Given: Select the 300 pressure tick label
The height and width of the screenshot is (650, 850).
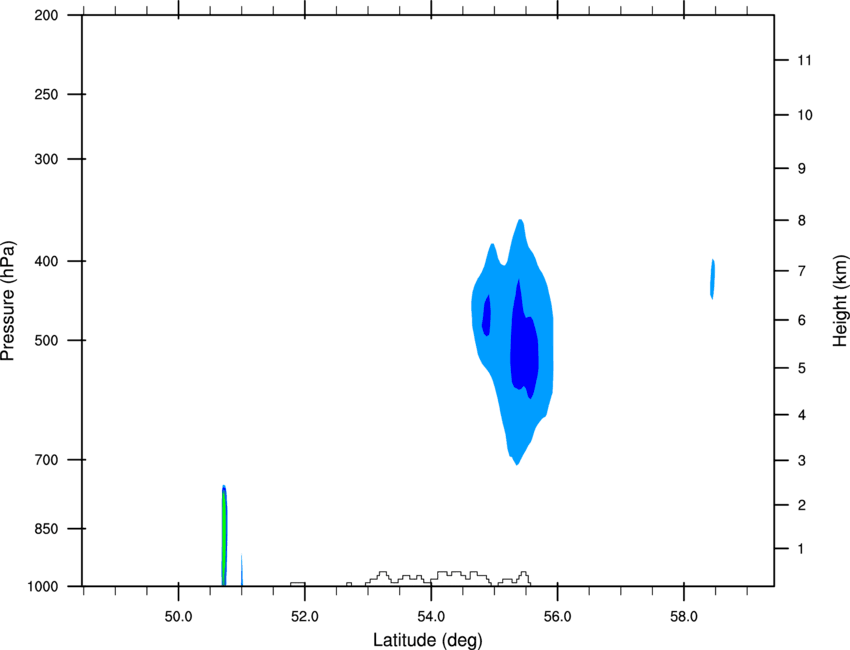Looking at the screenshot, I should 46,159.
